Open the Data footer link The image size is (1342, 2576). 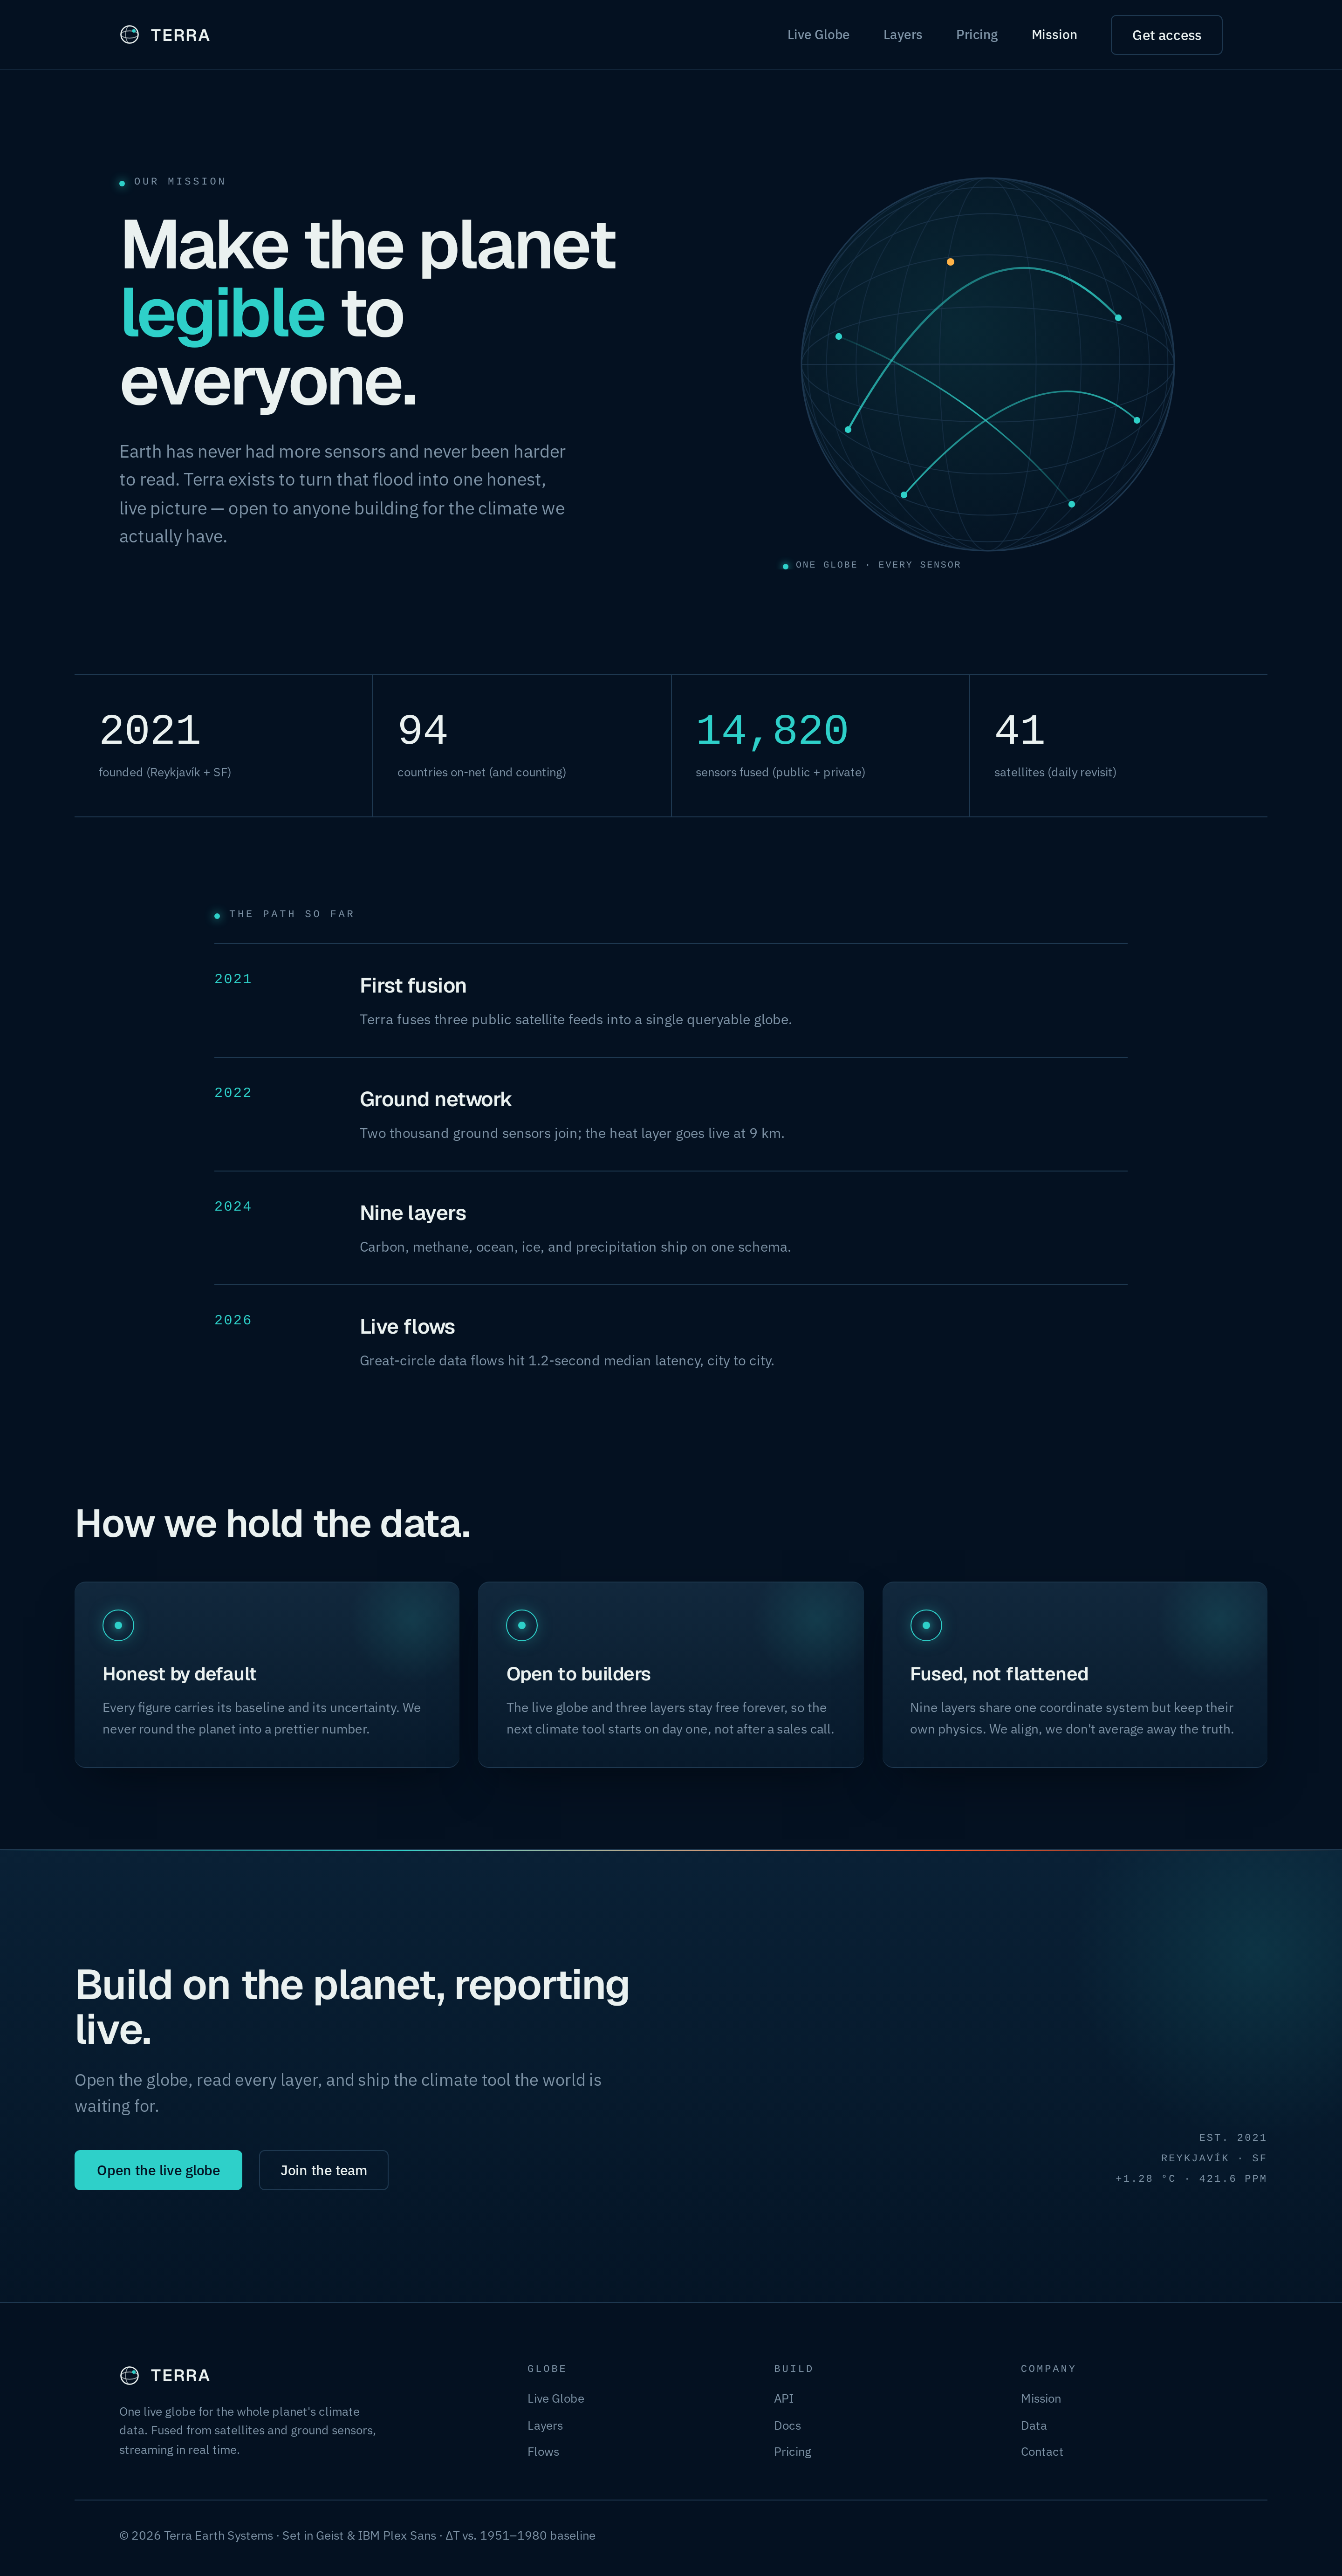pos(1034,2425)
